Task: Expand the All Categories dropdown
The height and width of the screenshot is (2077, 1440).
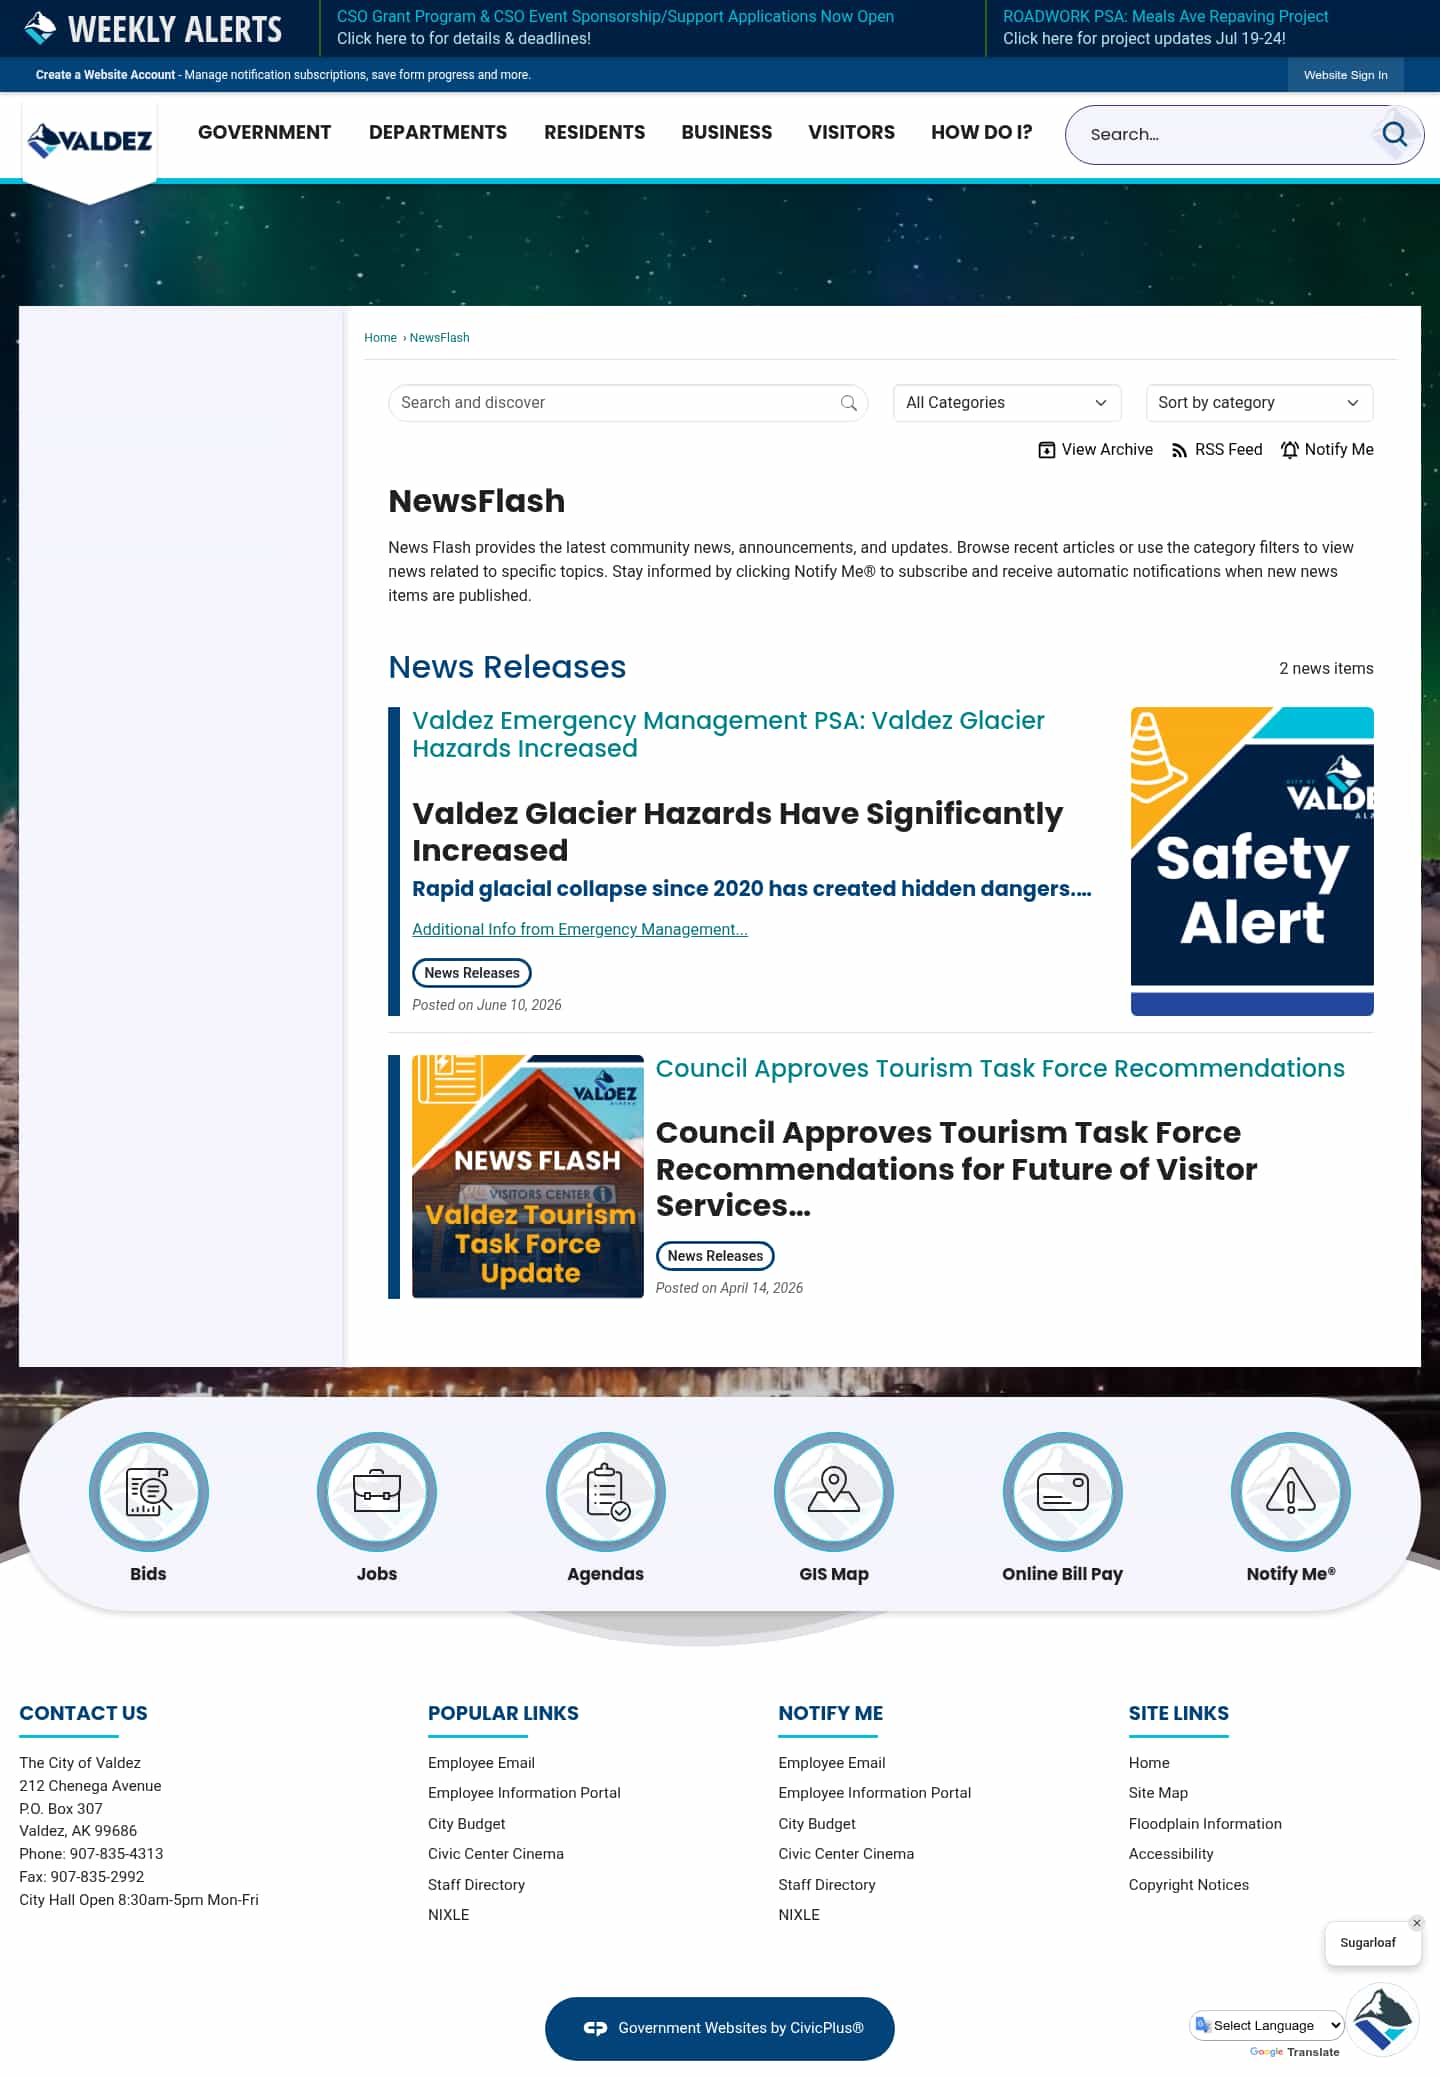Action: pos(1006,403)
